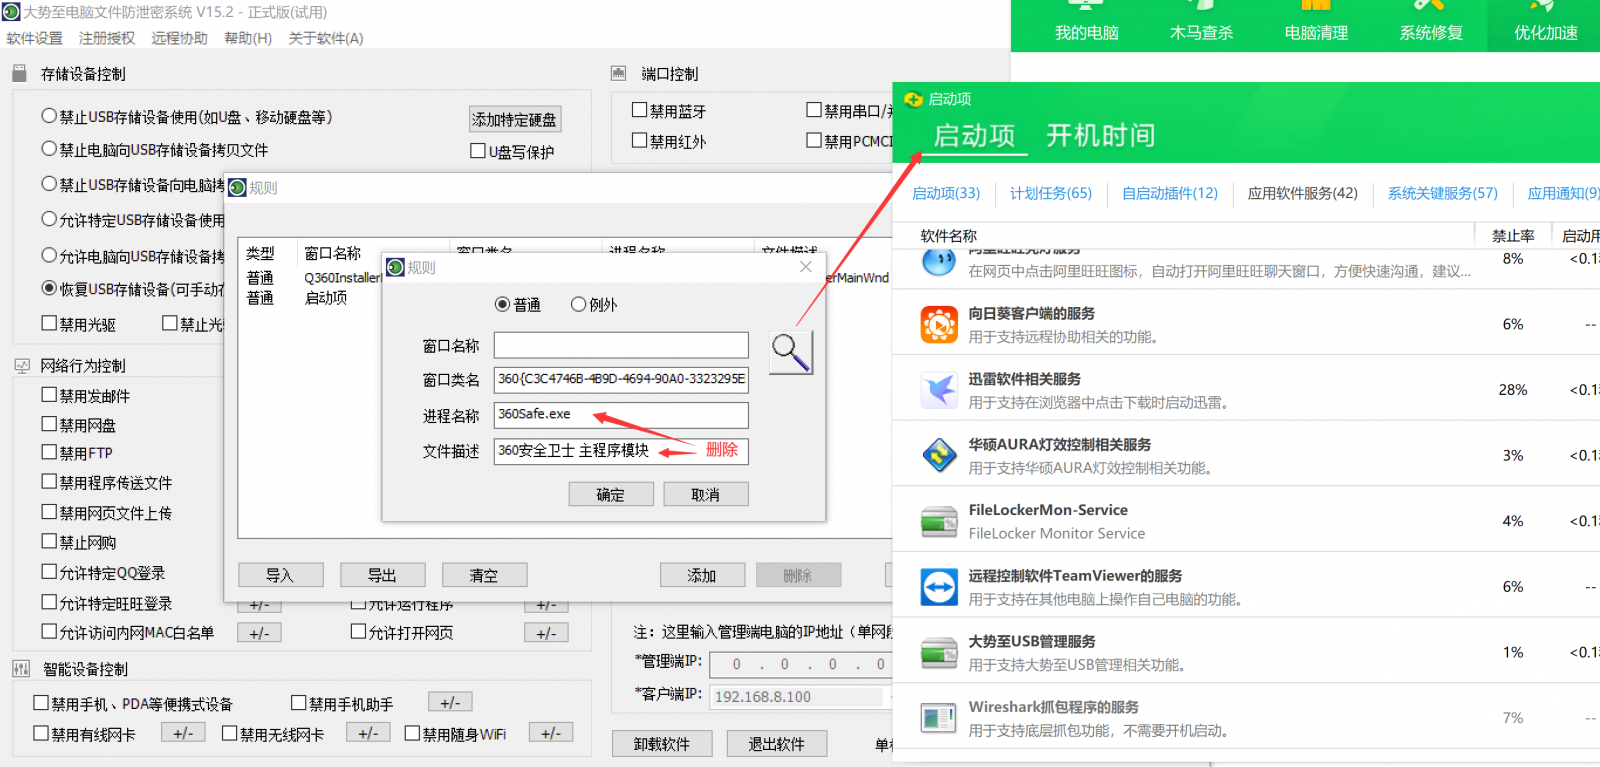Screen dimensions: 1600x767
Task: Click the Wireshark service icon
Action: 939,718
